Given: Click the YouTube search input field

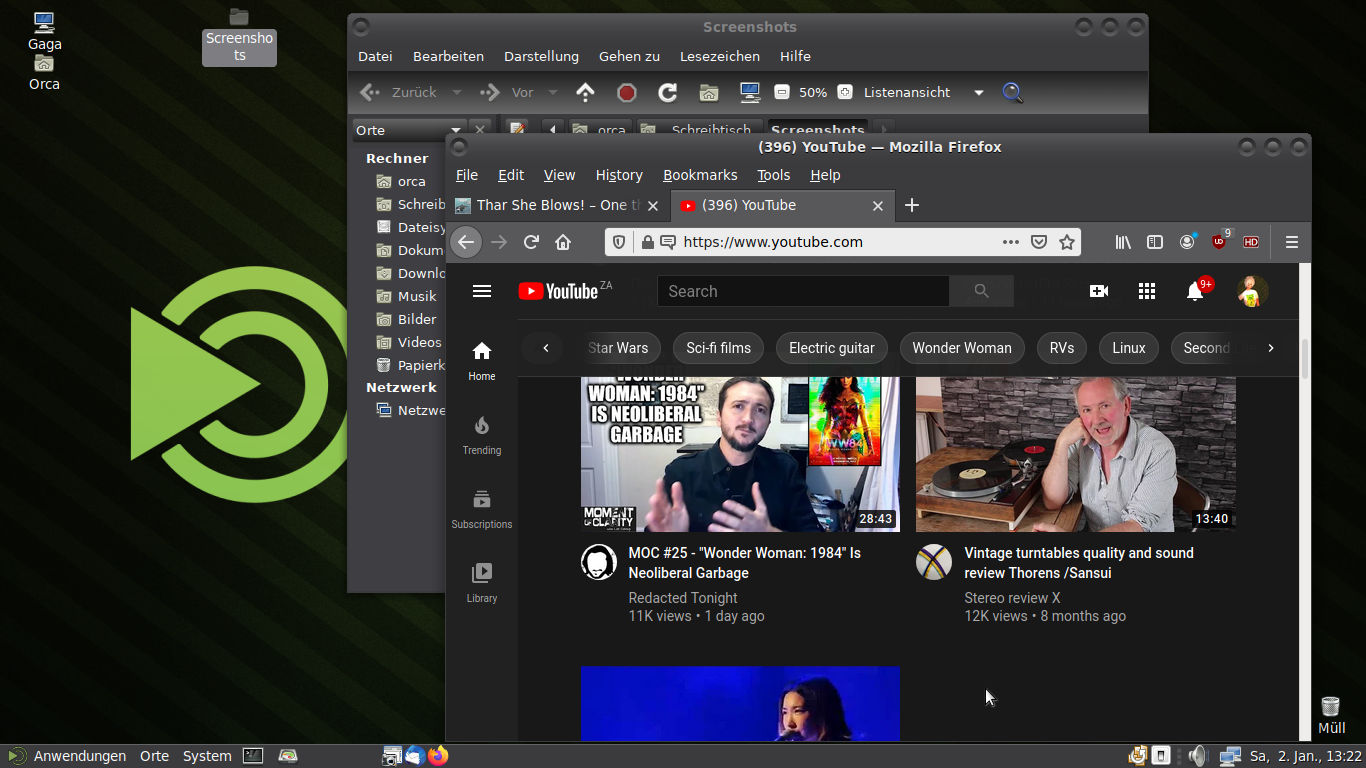Looking at the screenshot, I should click(803, 291).
